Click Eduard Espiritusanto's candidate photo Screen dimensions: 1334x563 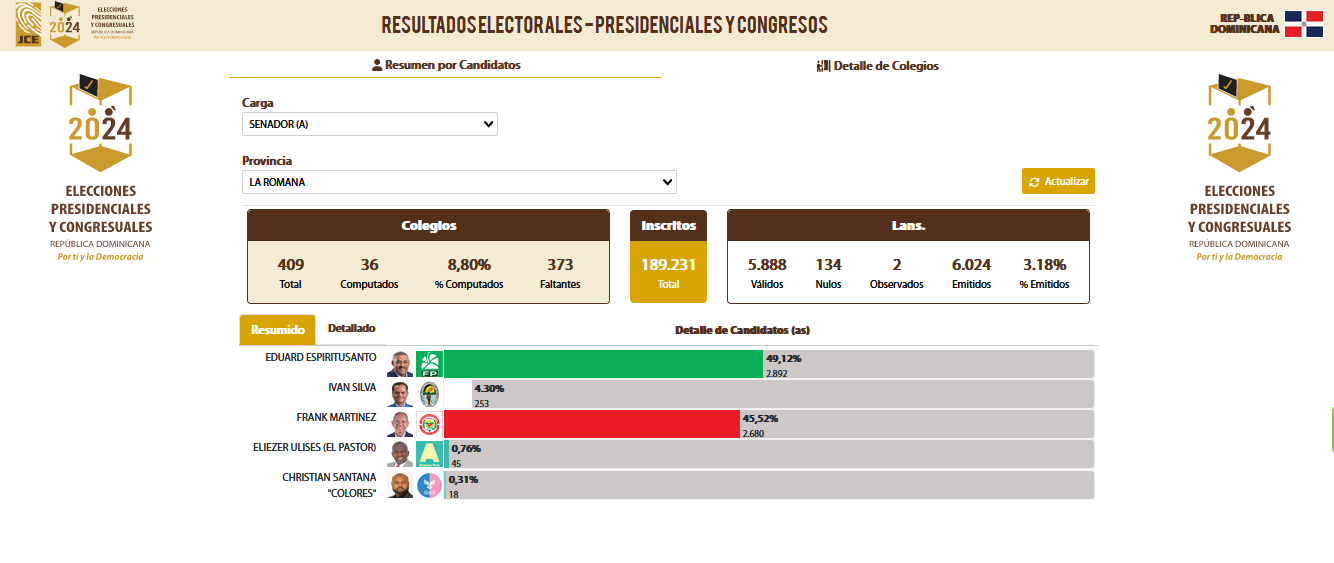tap(400, 364)
